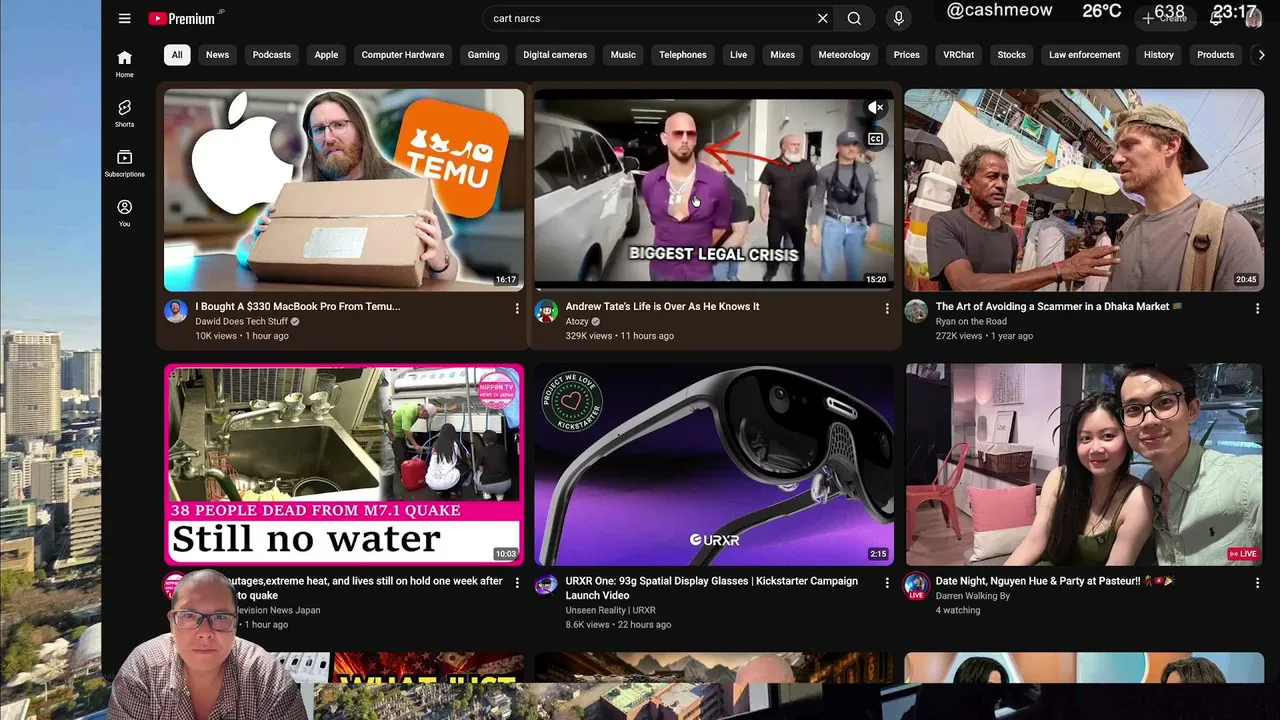The image size is (1280, 720).
Task: Filter by the Music chip
Action: (x=623, y=55)
